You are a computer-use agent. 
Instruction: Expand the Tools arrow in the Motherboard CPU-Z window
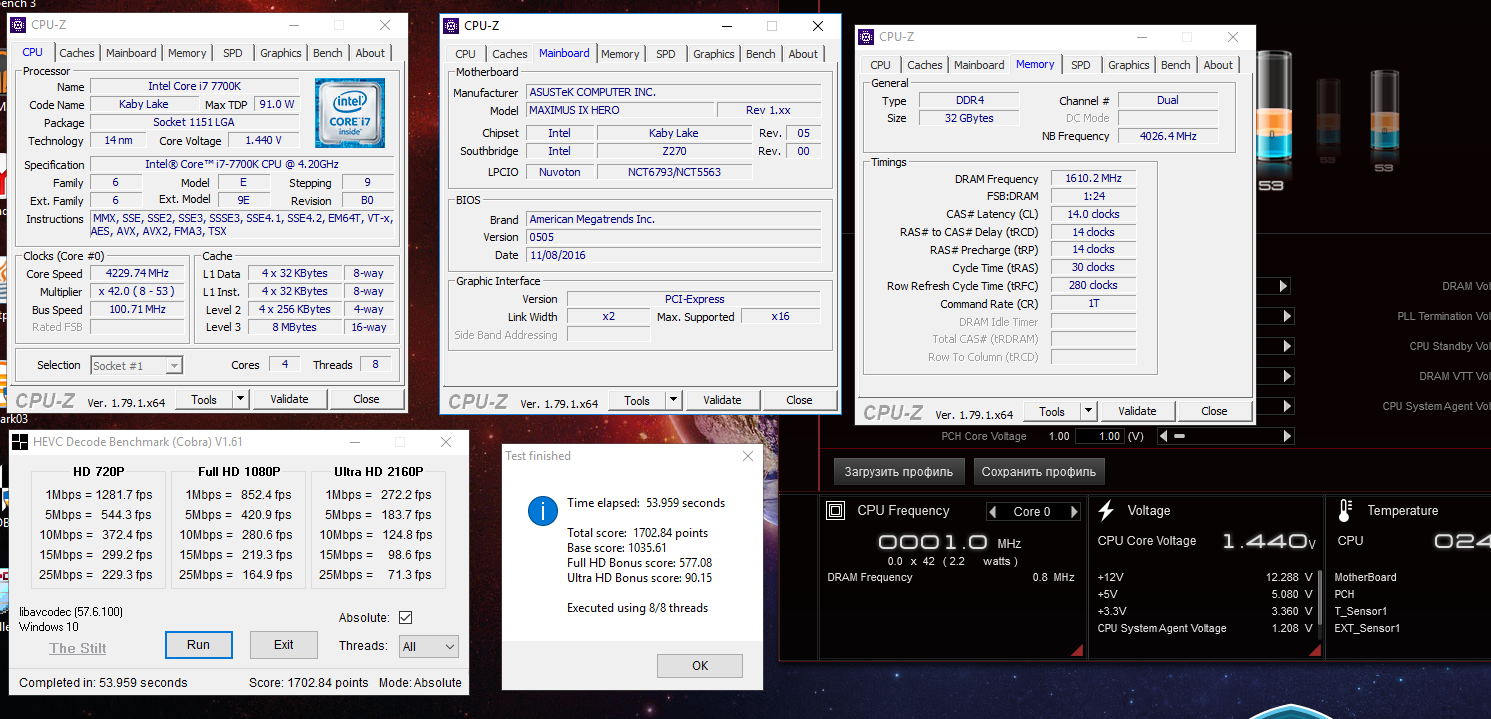[x=673, y=400]
